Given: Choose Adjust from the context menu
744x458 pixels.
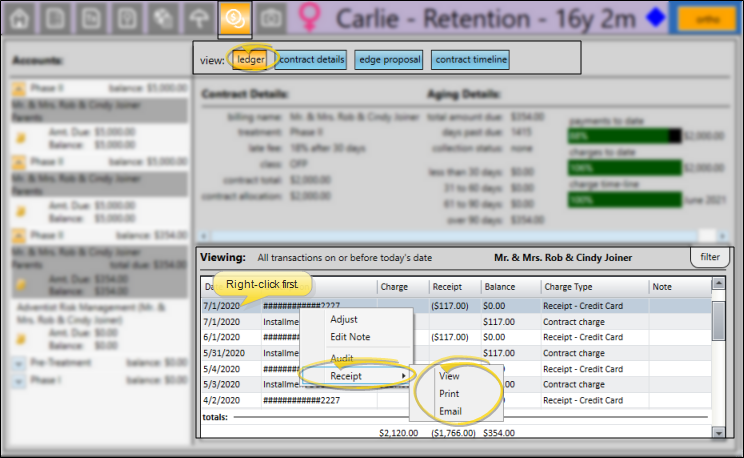Looking at the screenshot, I should coord(344,320).
